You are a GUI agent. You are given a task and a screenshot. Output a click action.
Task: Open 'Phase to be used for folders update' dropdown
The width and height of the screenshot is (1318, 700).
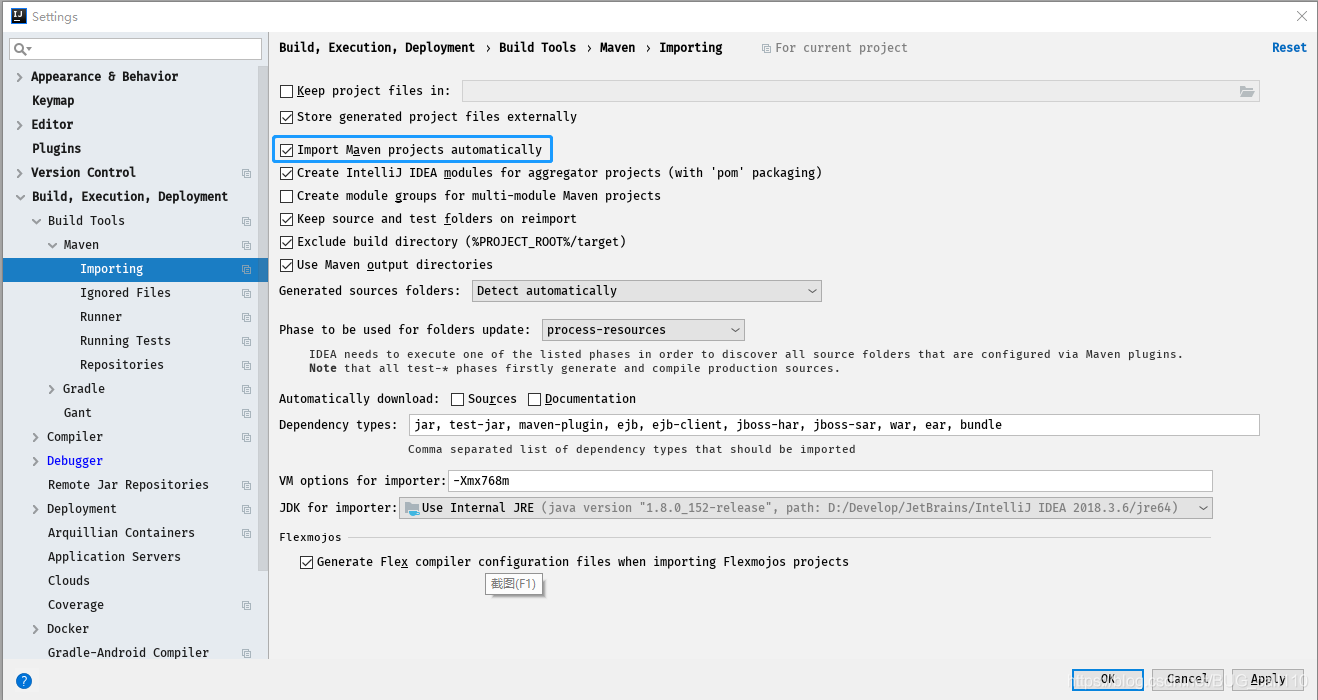click(733, 329)
